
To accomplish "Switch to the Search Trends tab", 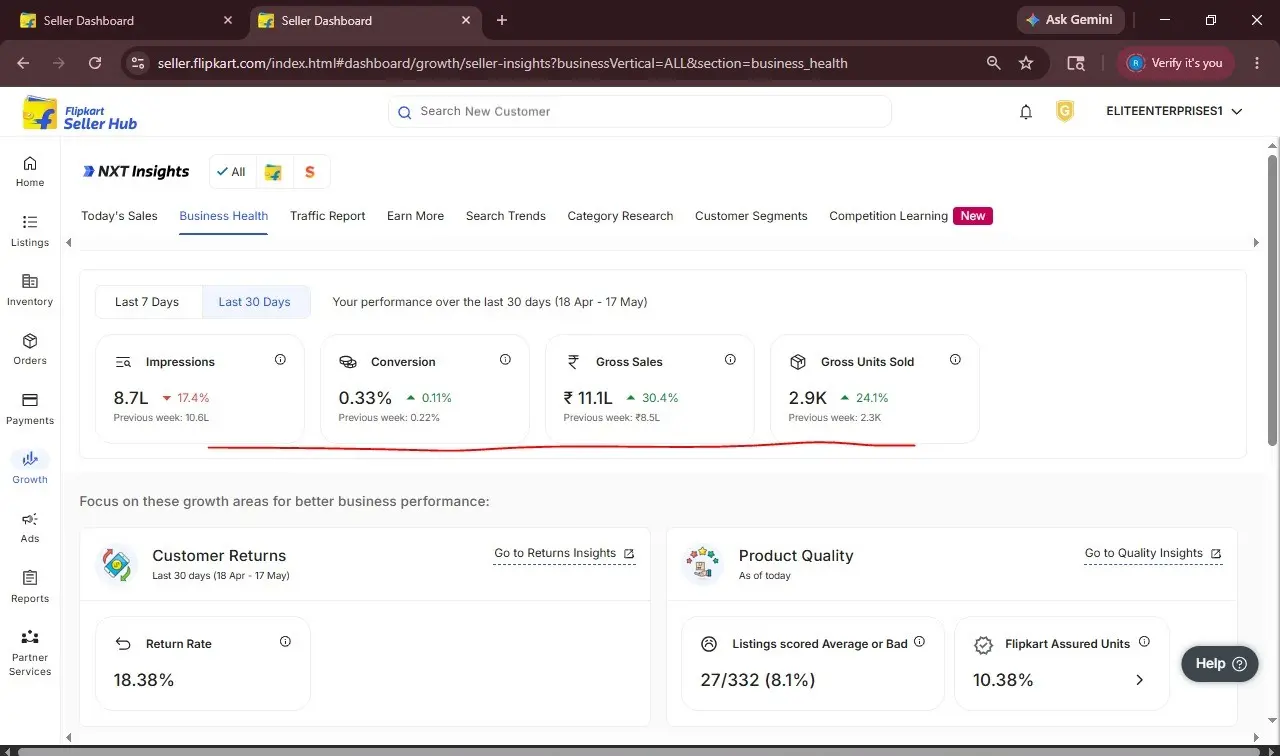I will 506,216.
